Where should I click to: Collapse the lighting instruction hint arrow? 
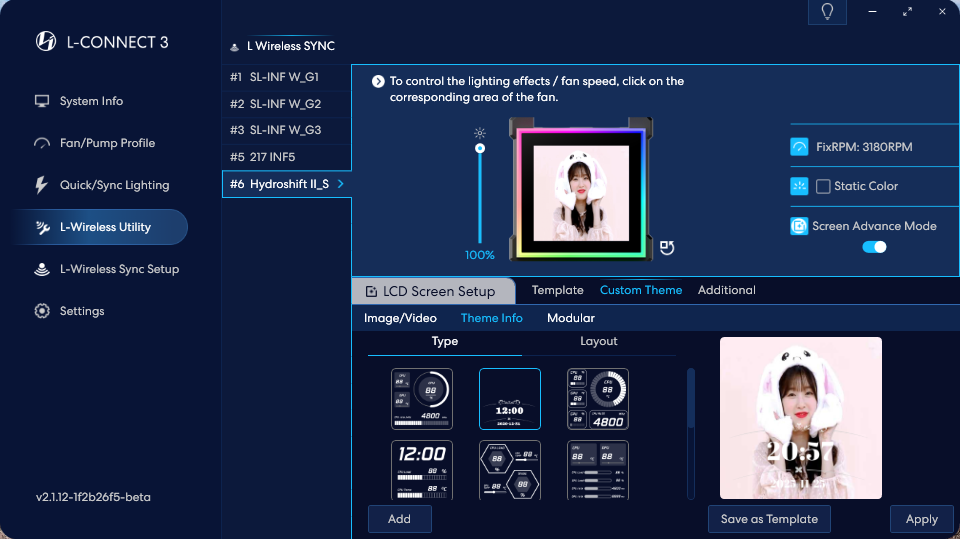pos(378,82)
